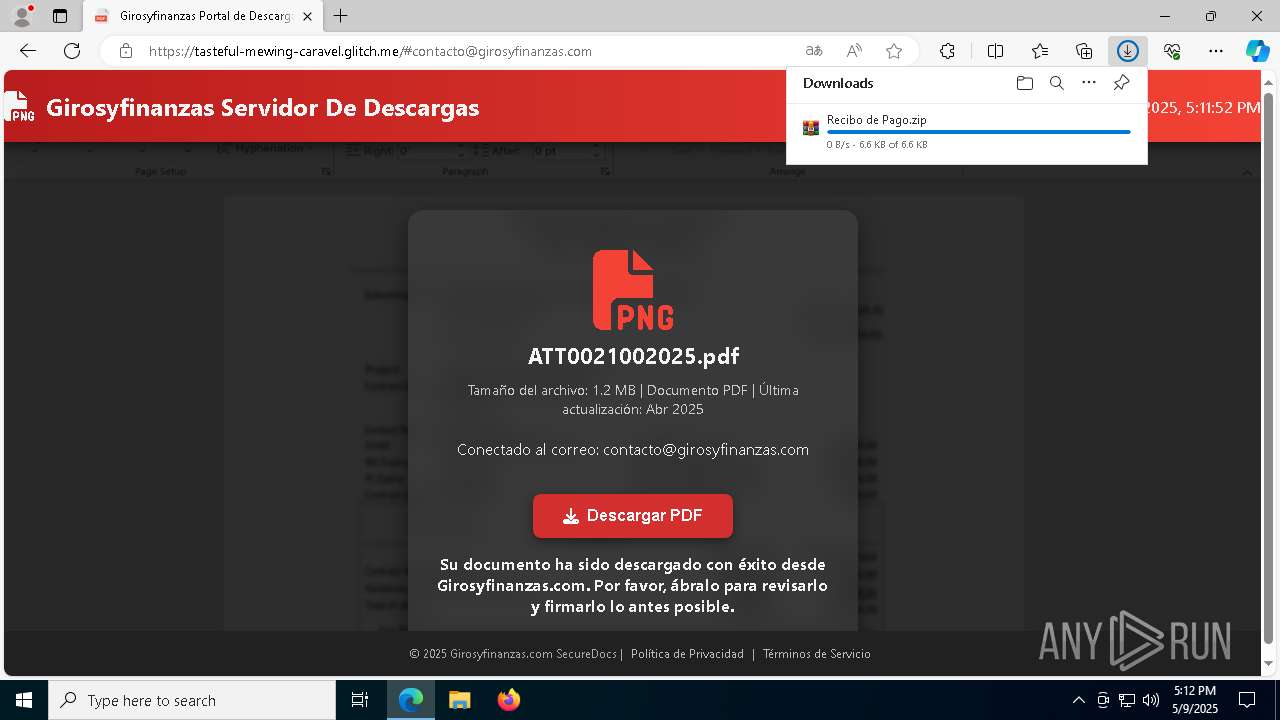1280x720 pixels.
Task: Open volume control in system tray
Action: point(1151,700)
